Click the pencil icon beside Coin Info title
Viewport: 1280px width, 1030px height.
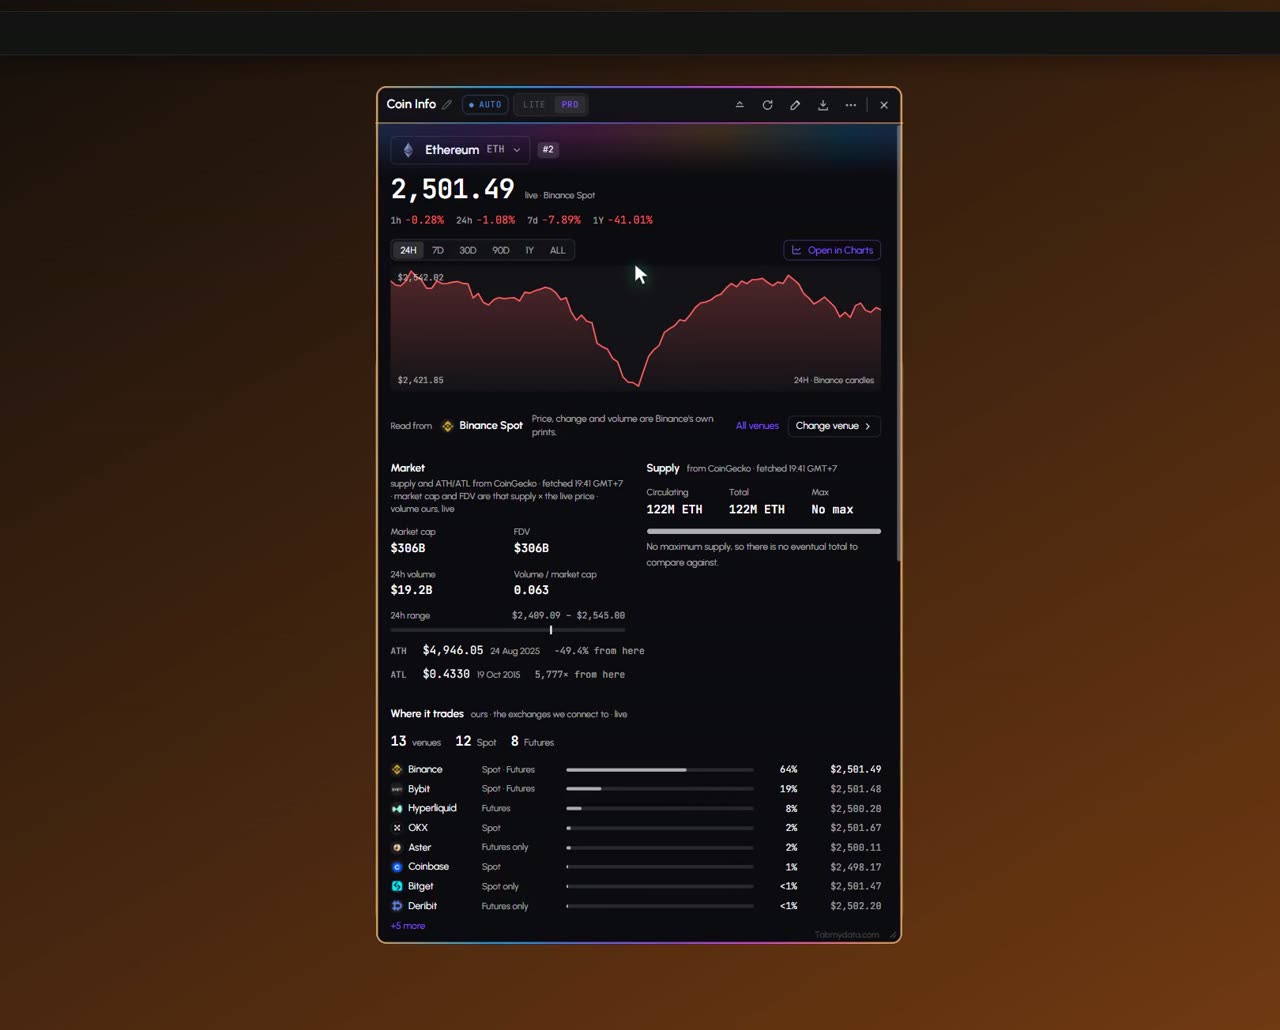[447, 105]
